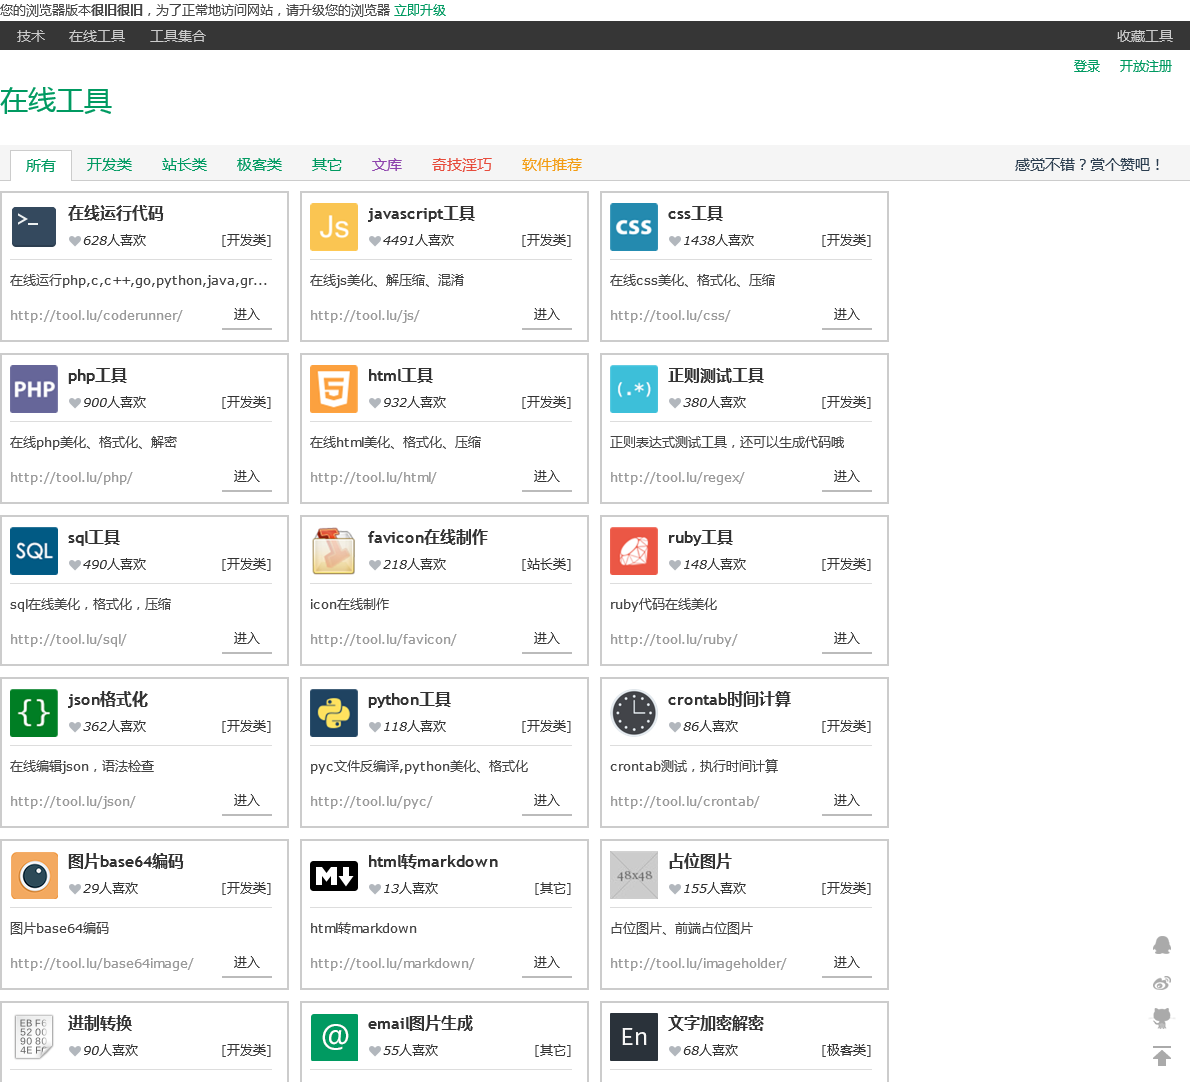Screen dimensions: 1190x1082
Task: Switch to the 开发类 tab
Action: tap(109, 165)
